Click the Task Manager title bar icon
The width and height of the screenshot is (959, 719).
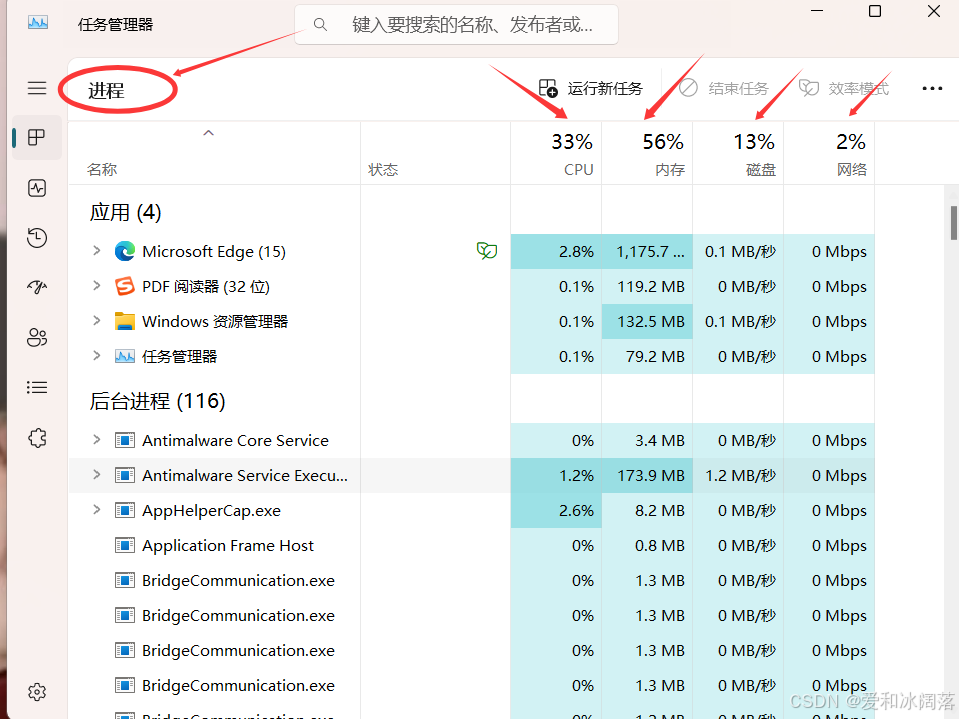pos(38,23)
